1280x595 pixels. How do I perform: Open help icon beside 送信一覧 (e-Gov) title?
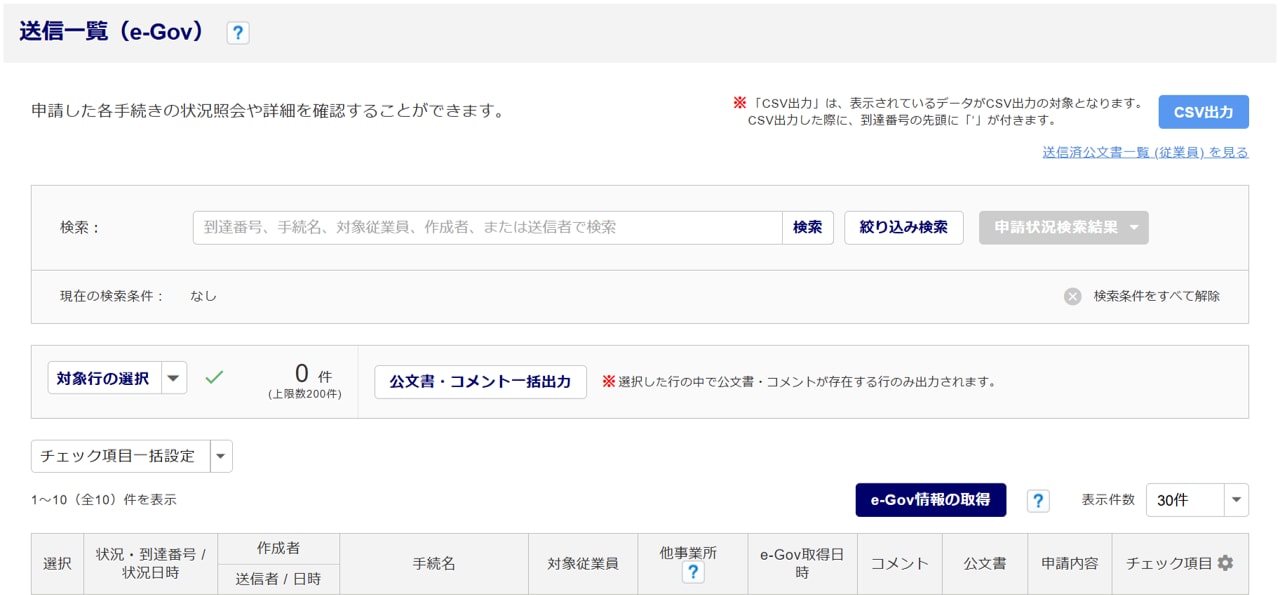pos(237,33)
